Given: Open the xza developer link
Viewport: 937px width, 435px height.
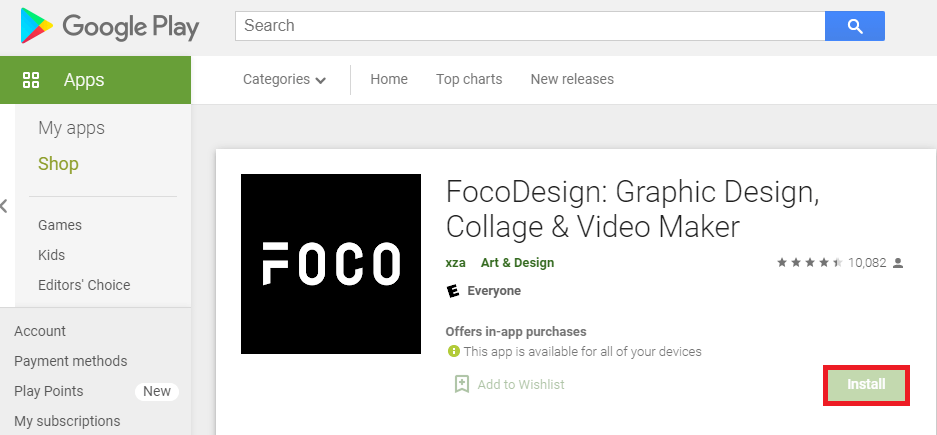Looking at the screenshot, I should pos(455,263).
